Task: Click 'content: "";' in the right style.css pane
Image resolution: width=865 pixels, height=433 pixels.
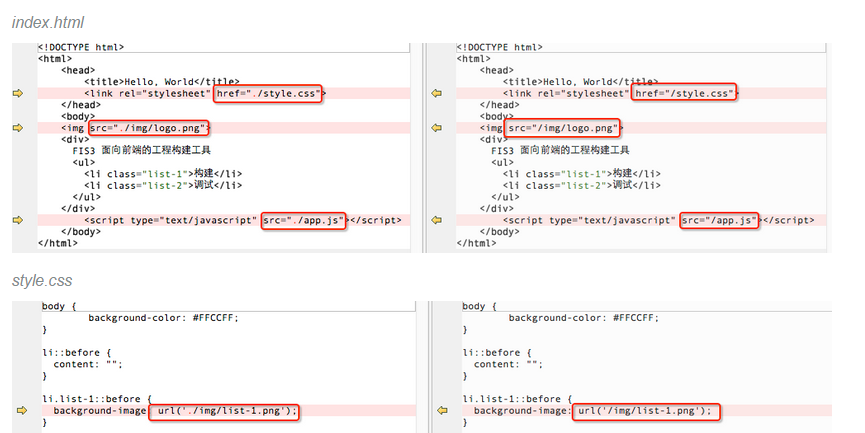Action: [508, 364]
